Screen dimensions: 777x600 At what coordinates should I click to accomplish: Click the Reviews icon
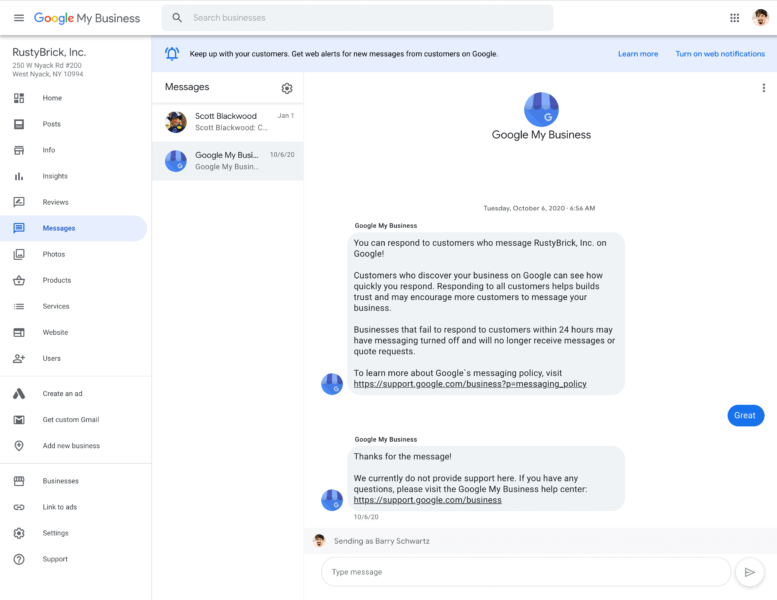pyautogui.click(x=19, y=202)
